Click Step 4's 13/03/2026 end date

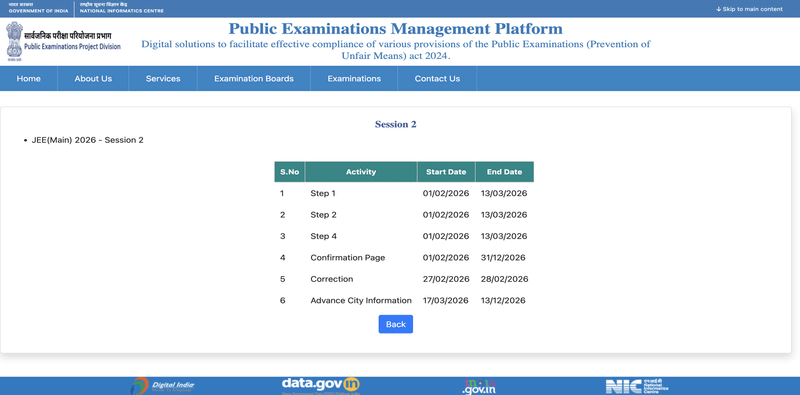[x=504, y=236]
